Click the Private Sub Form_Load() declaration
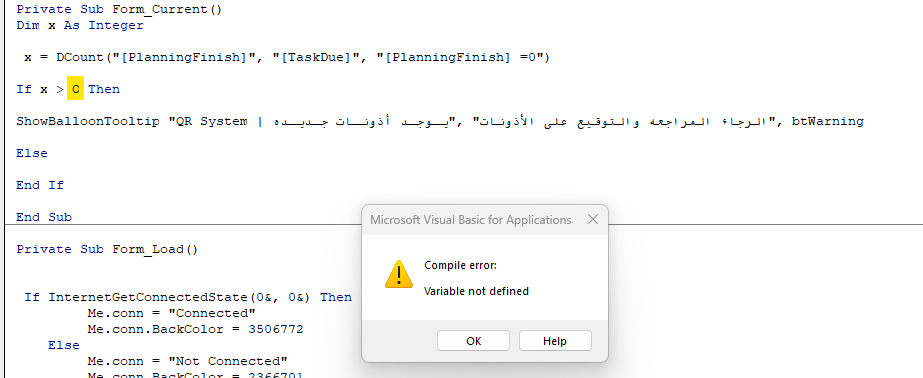This screenshot has width=923, height=378. click(x=107, y=249)
